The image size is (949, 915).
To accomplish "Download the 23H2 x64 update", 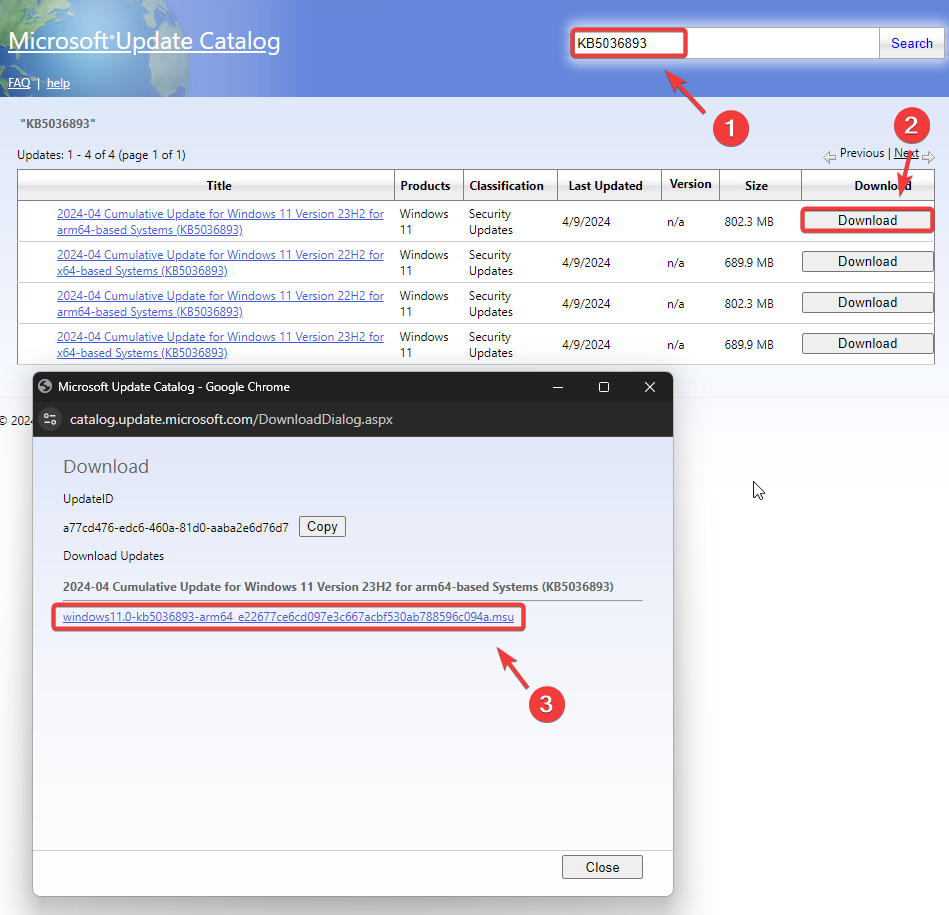I will point(867,344).
